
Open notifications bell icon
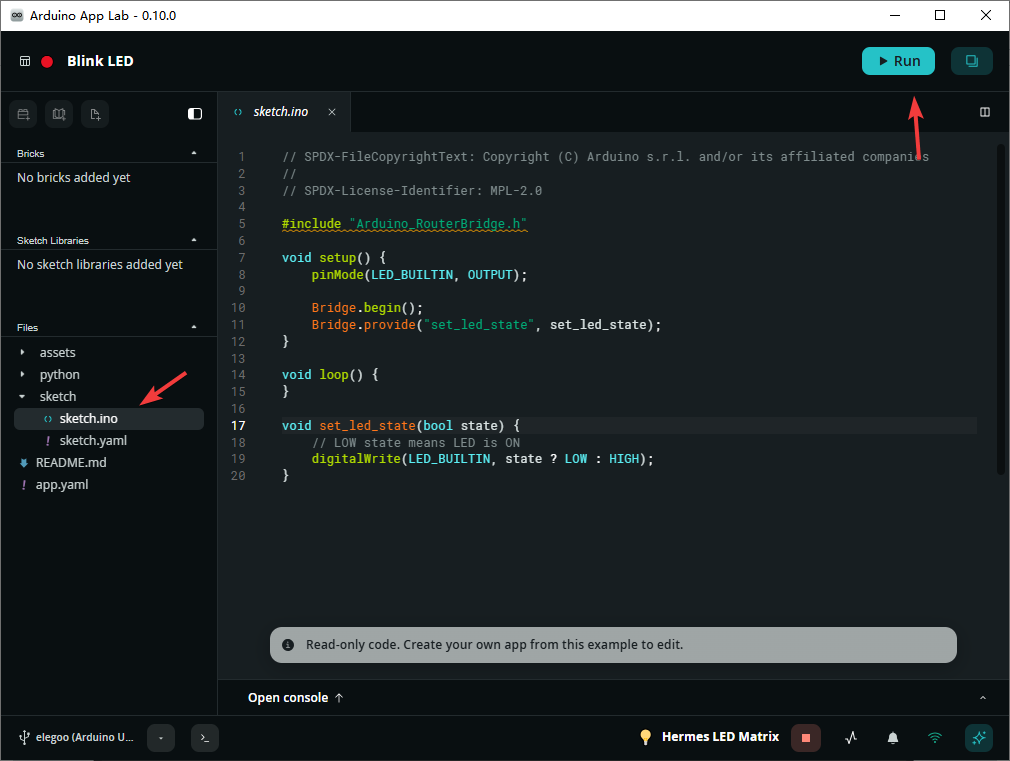893,738
